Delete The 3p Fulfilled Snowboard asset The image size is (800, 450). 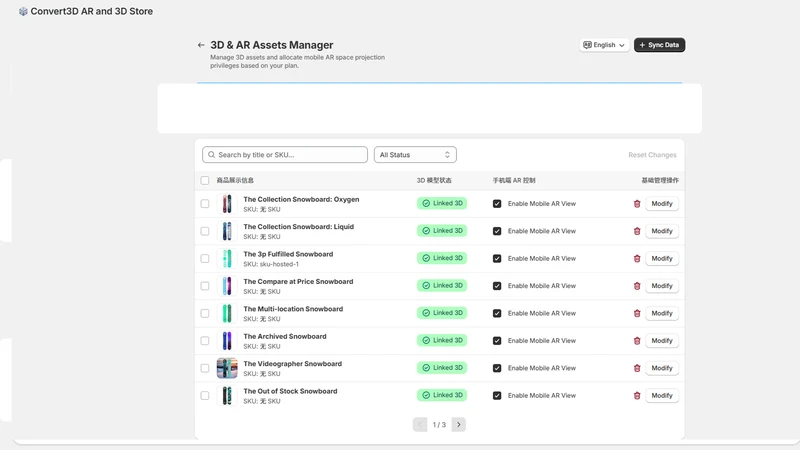click(637, 259)
